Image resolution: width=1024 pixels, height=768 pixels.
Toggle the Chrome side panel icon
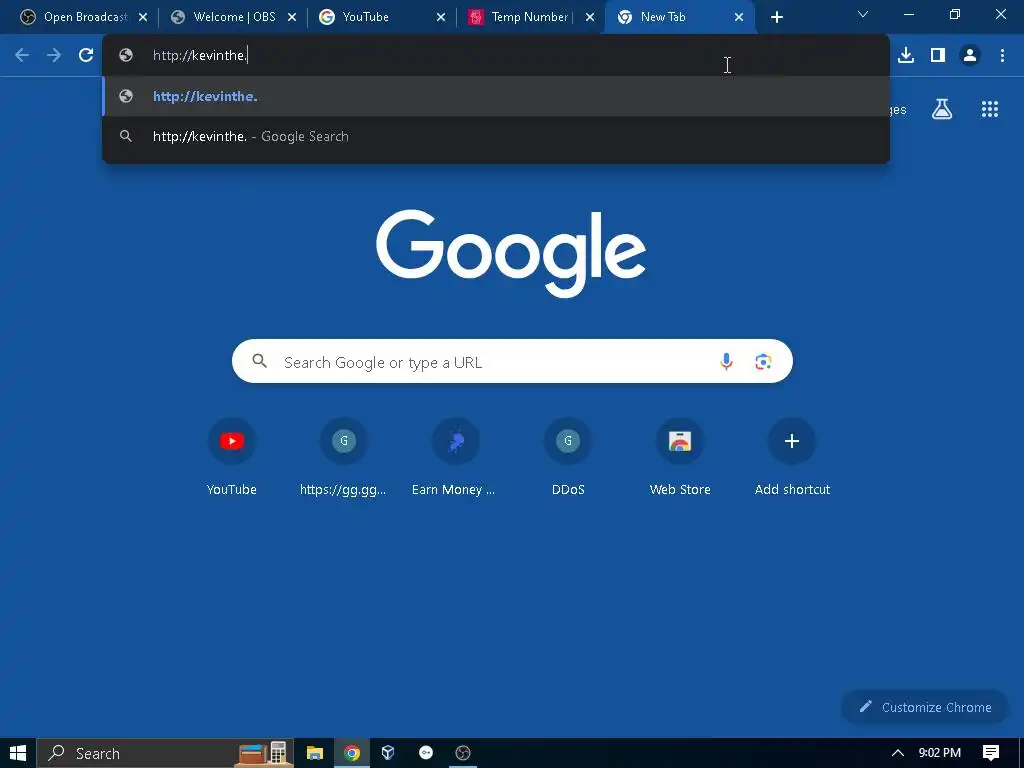tap(938, 56)
